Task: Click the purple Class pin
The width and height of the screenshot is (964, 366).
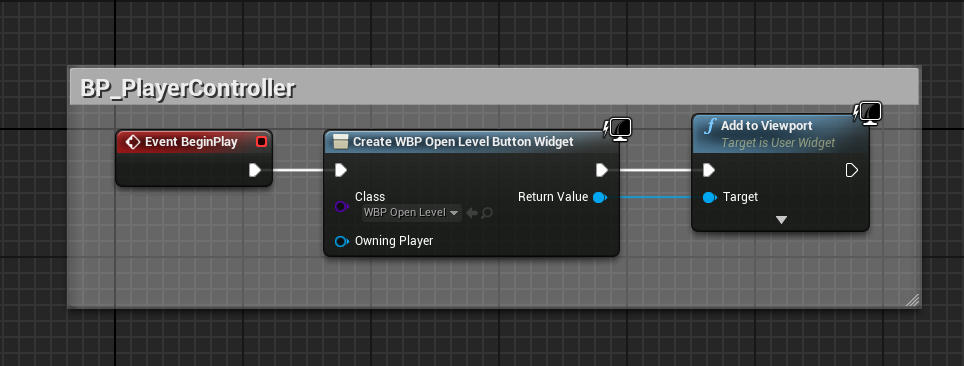Action: click(341, 207)
